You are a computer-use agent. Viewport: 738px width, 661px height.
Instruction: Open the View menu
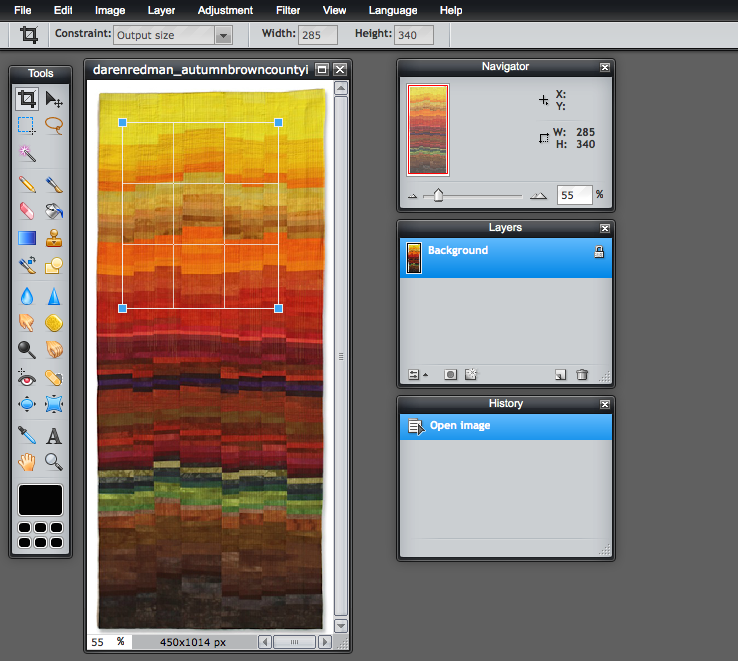[335, 10]
